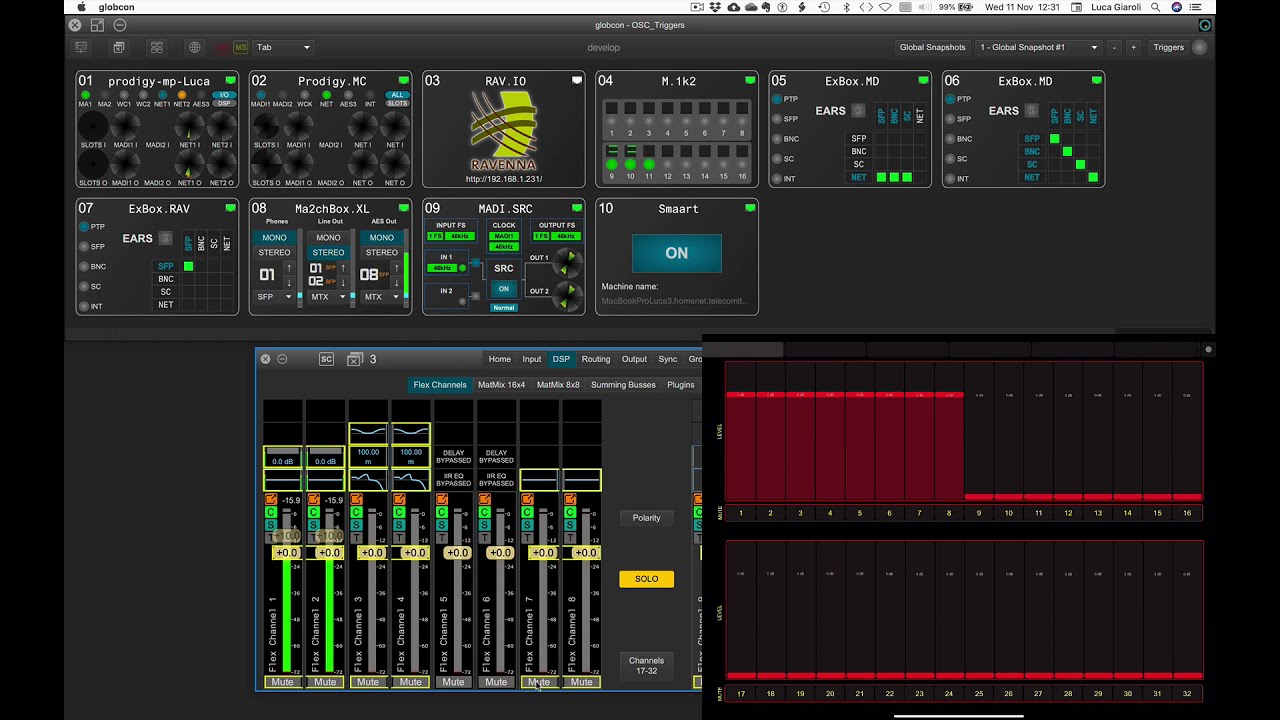
Task: Select BNC clock source on first ExBox.MD card 05
Action: (778, 139)
